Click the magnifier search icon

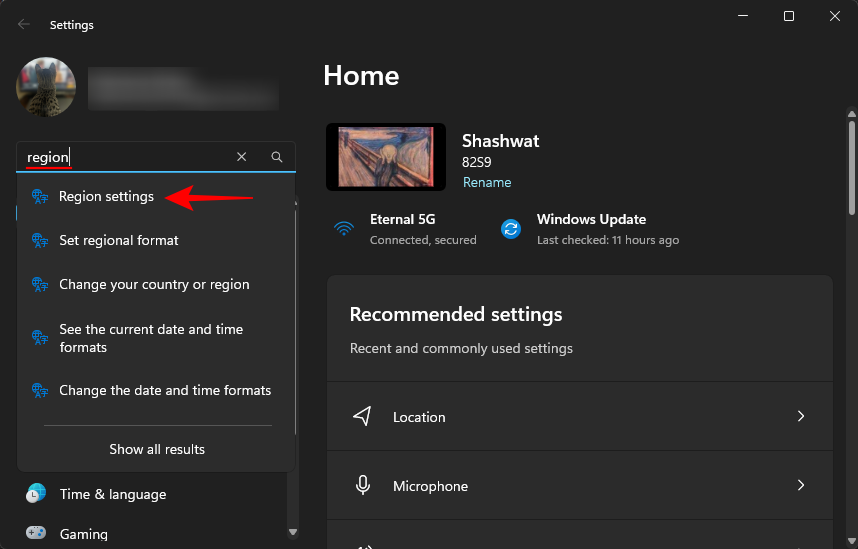(x=277, y=157)
